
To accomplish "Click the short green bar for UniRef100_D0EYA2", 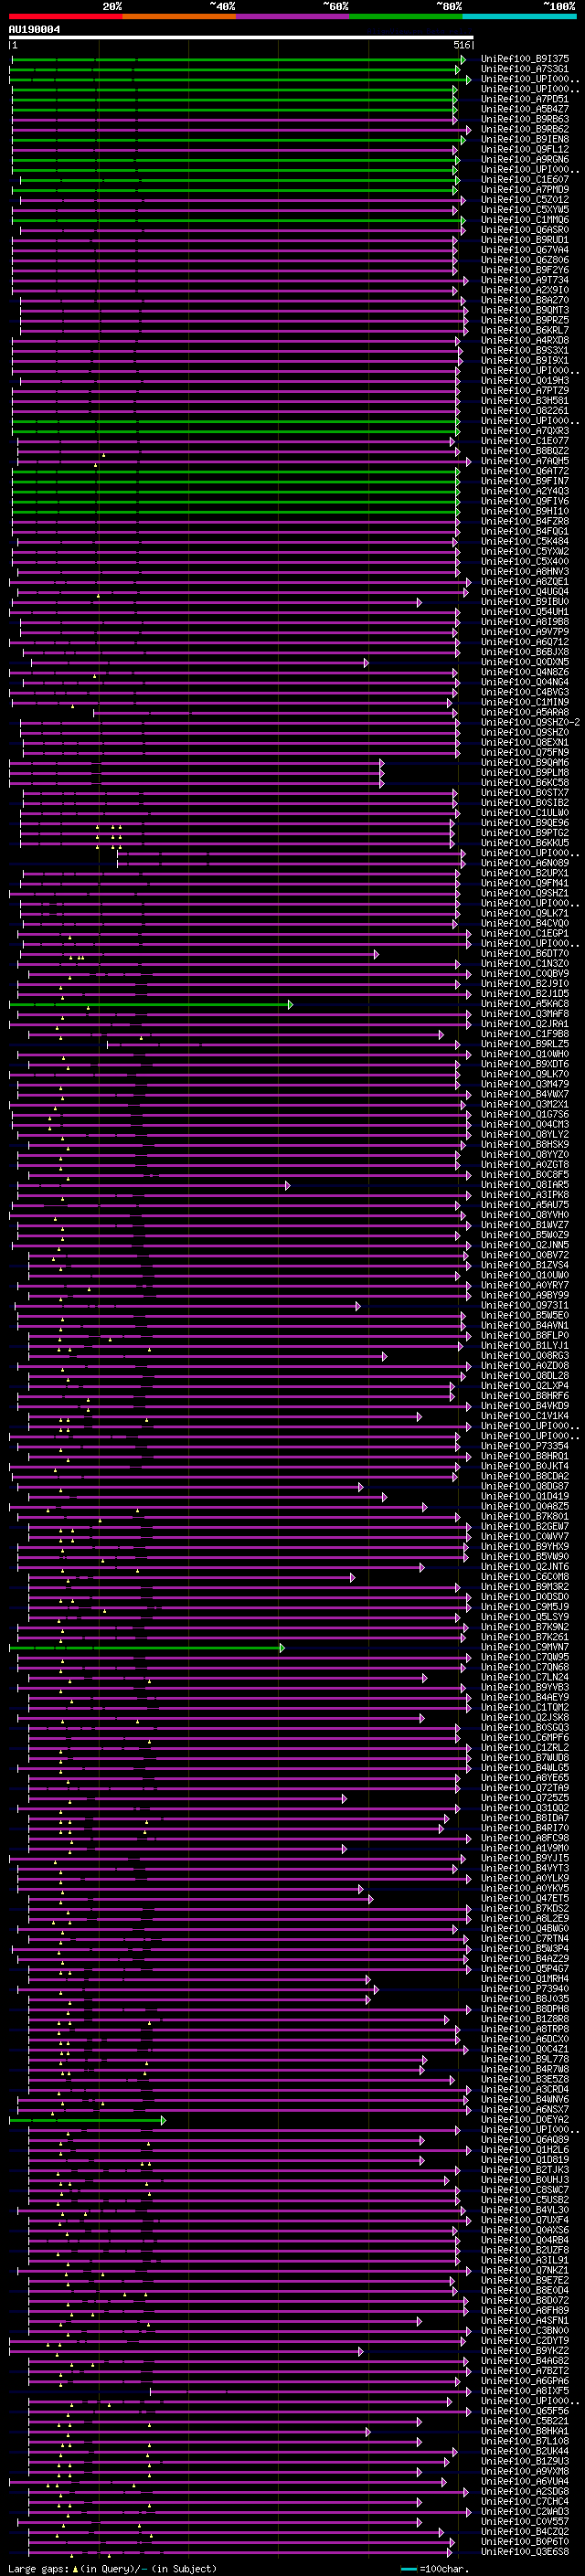I will point(86,2119).
